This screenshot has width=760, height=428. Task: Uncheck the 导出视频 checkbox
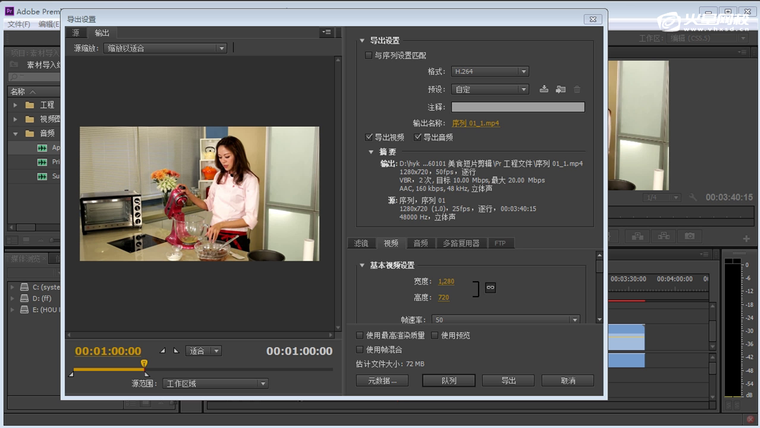click(370, 137)
